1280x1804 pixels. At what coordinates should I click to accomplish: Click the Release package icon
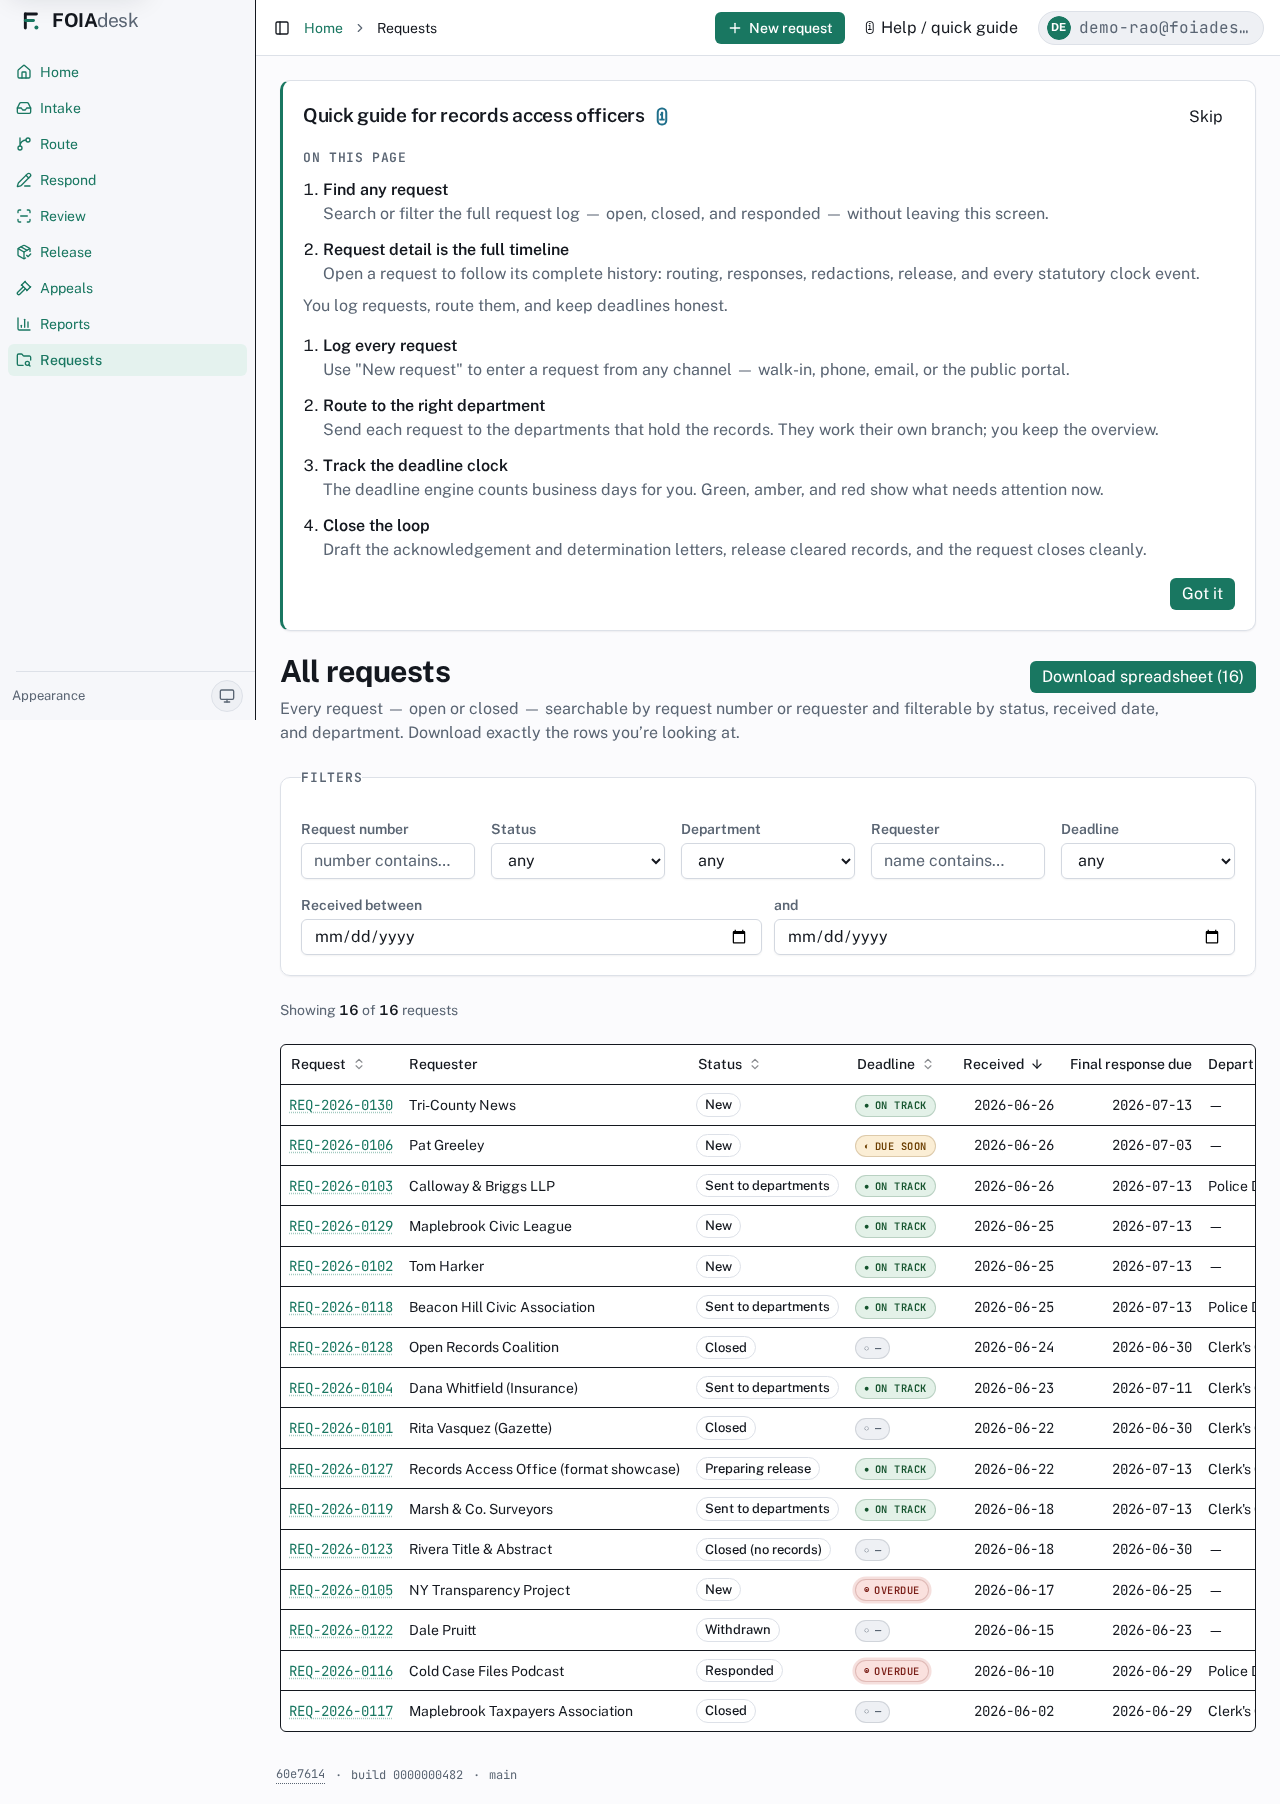pos(24,252)
